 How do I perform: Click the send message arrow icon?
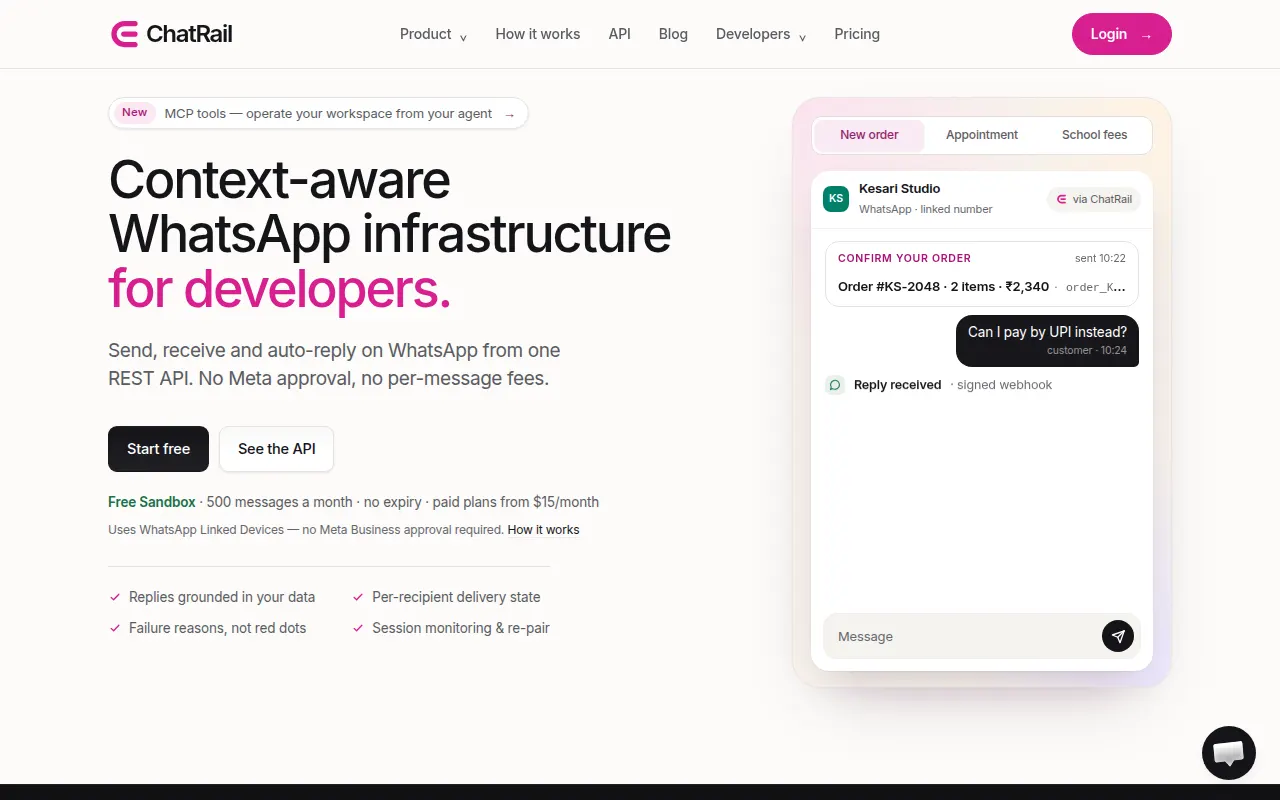1118,636
